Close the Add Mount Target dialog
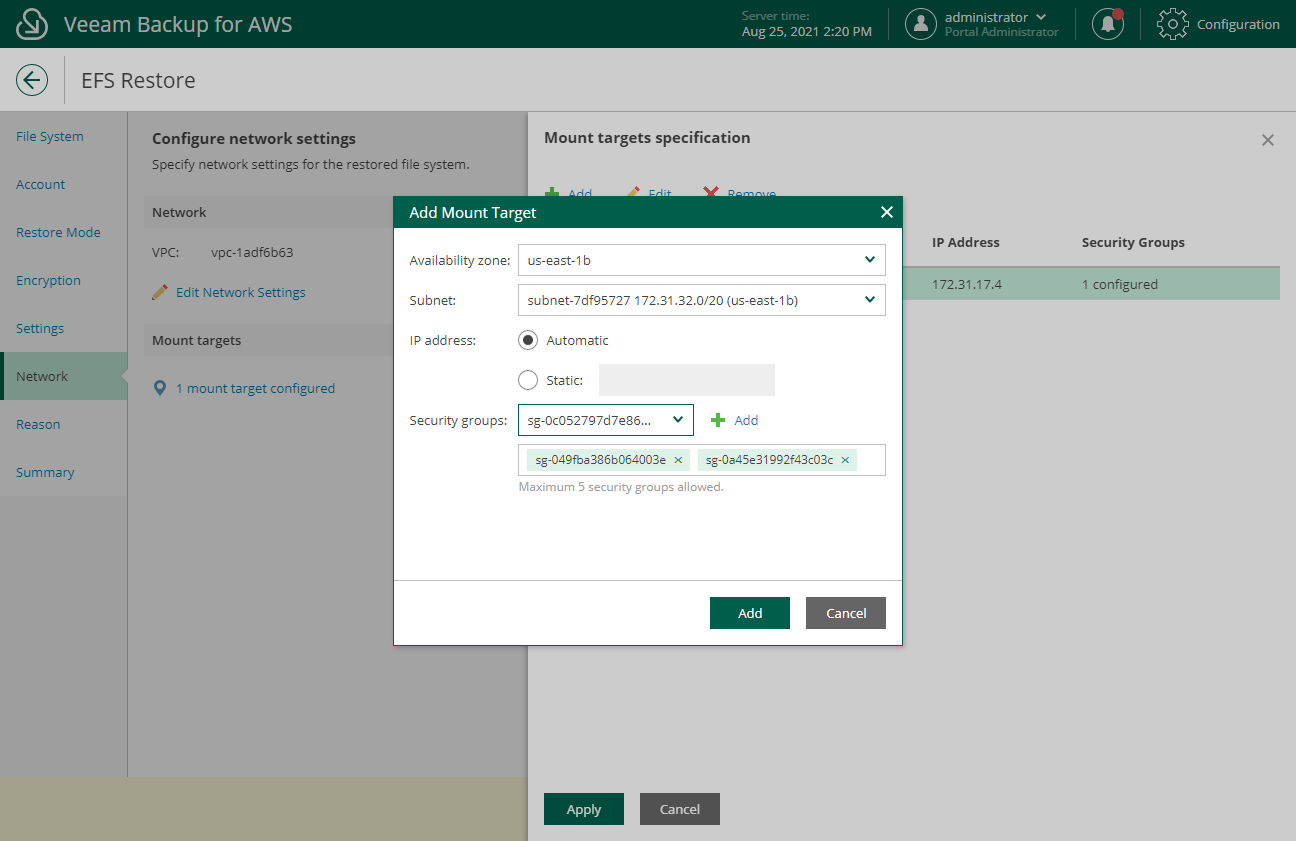Viewport: 1296px width, 841px height. click(886, 212)
